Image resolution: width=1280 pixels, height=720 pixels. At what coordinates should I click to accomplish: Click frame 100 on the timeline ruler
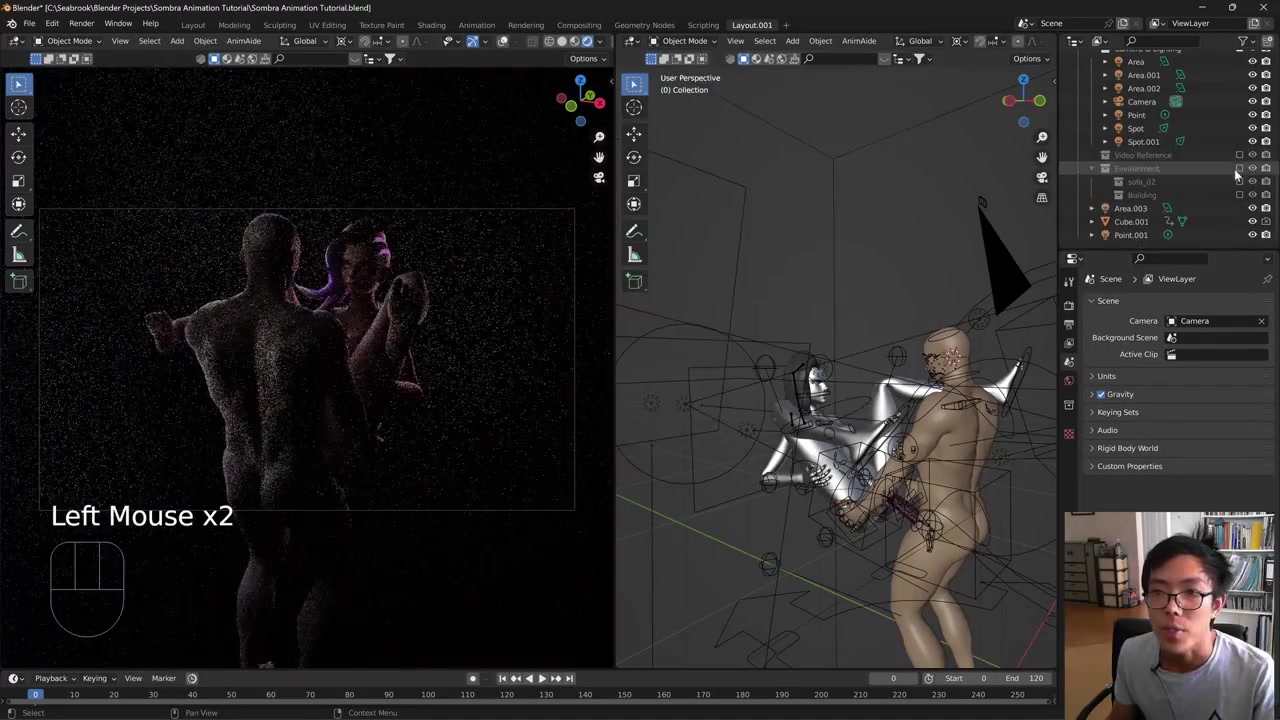428,695
